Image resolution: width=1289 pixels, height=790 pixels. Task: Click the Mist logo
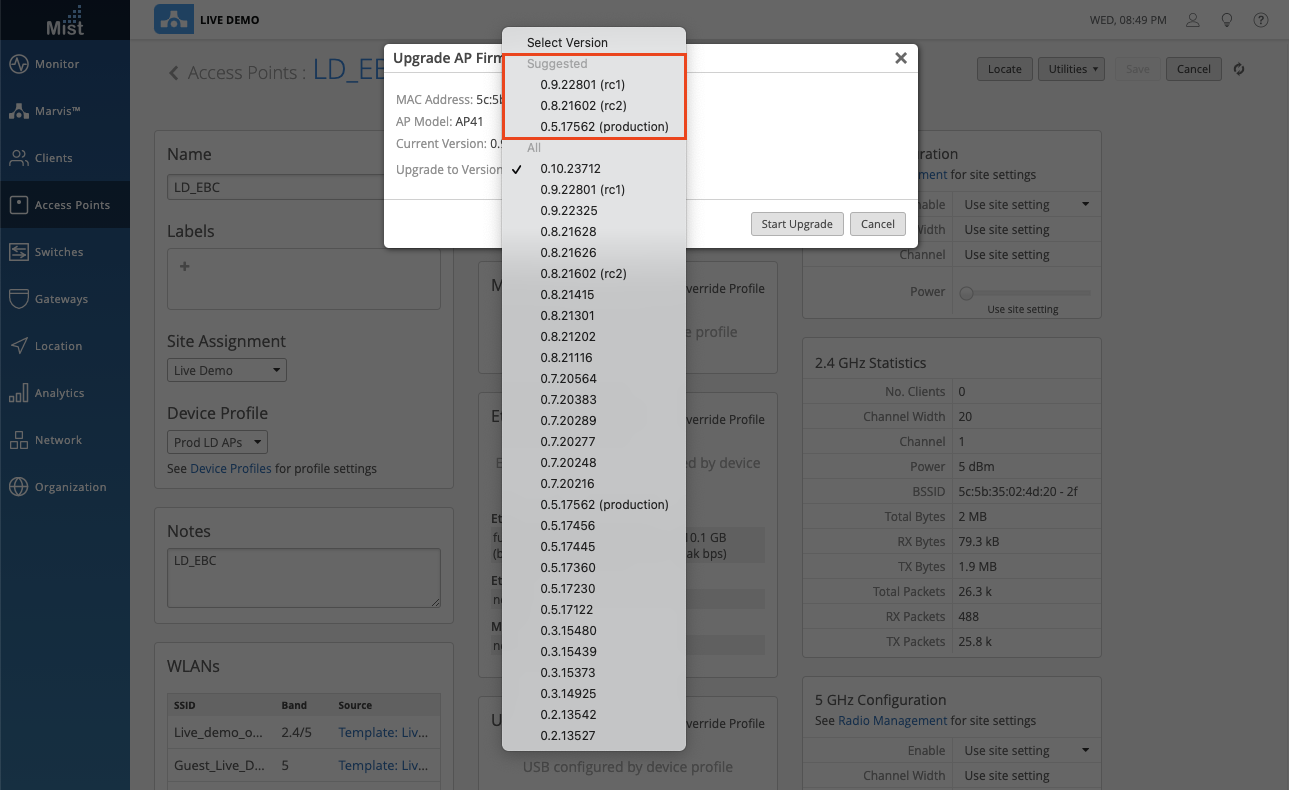[x=65, y=20]
